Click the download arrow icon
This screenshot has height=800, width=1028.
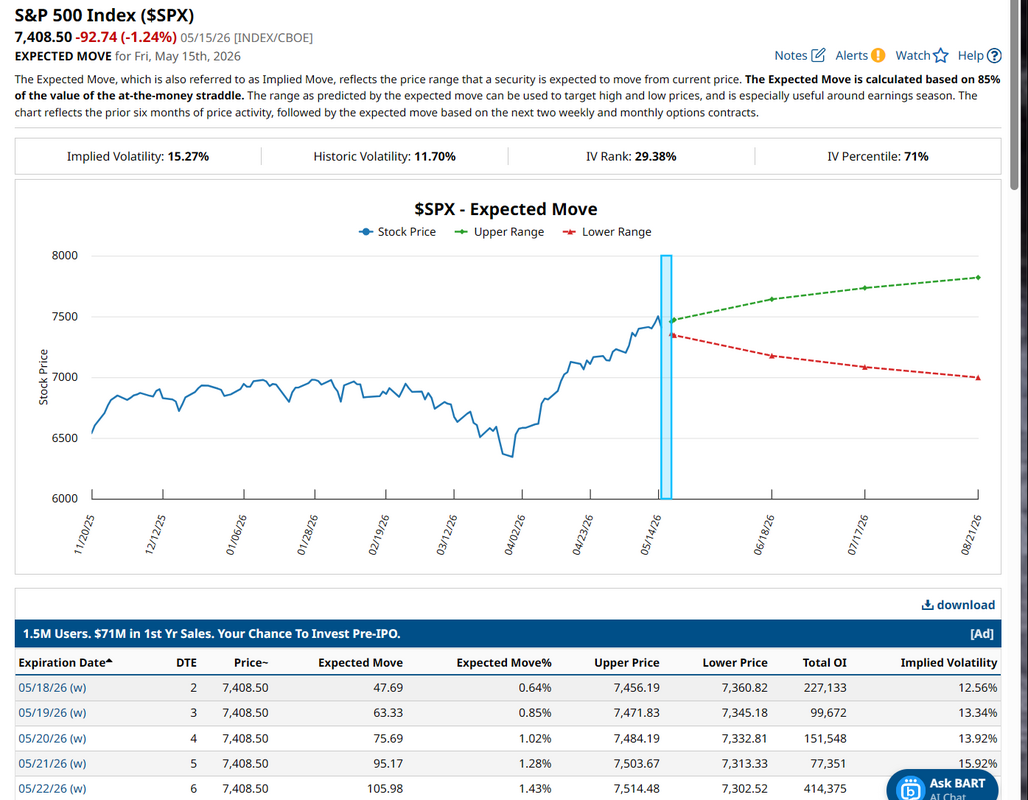point(927,605)
